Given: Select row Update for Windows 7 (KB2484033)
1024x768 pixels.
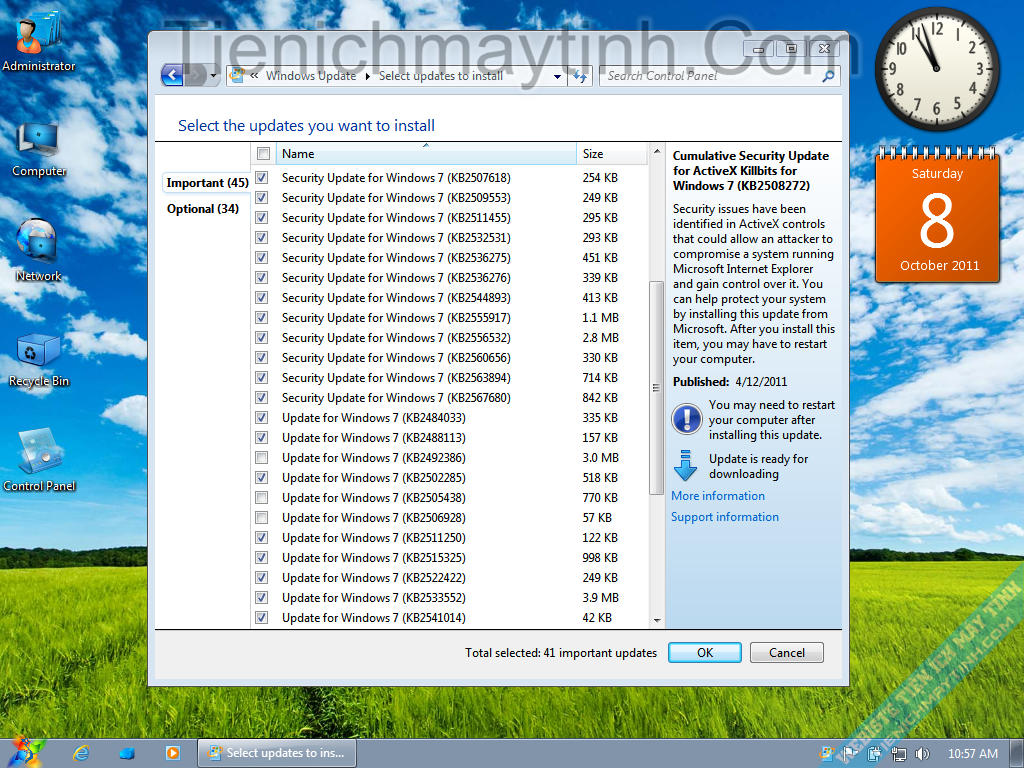Looking at the screenshot, I should [449, 418].
